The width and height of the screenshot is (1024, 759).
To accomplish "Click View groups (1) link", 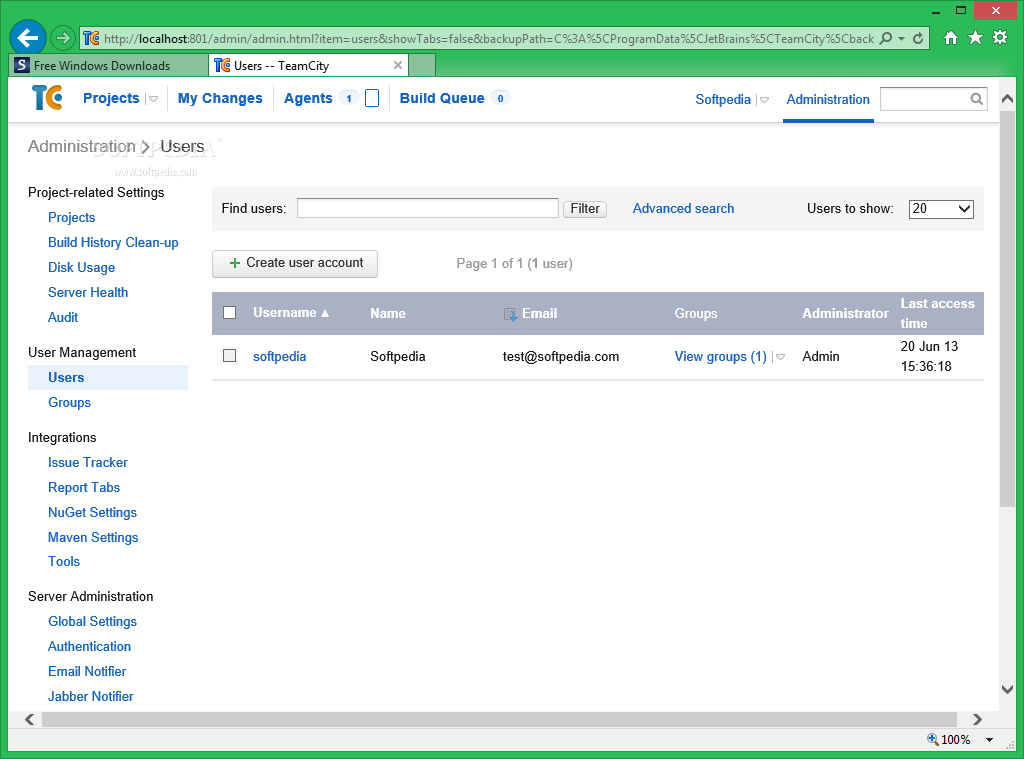I will (720, 357).
